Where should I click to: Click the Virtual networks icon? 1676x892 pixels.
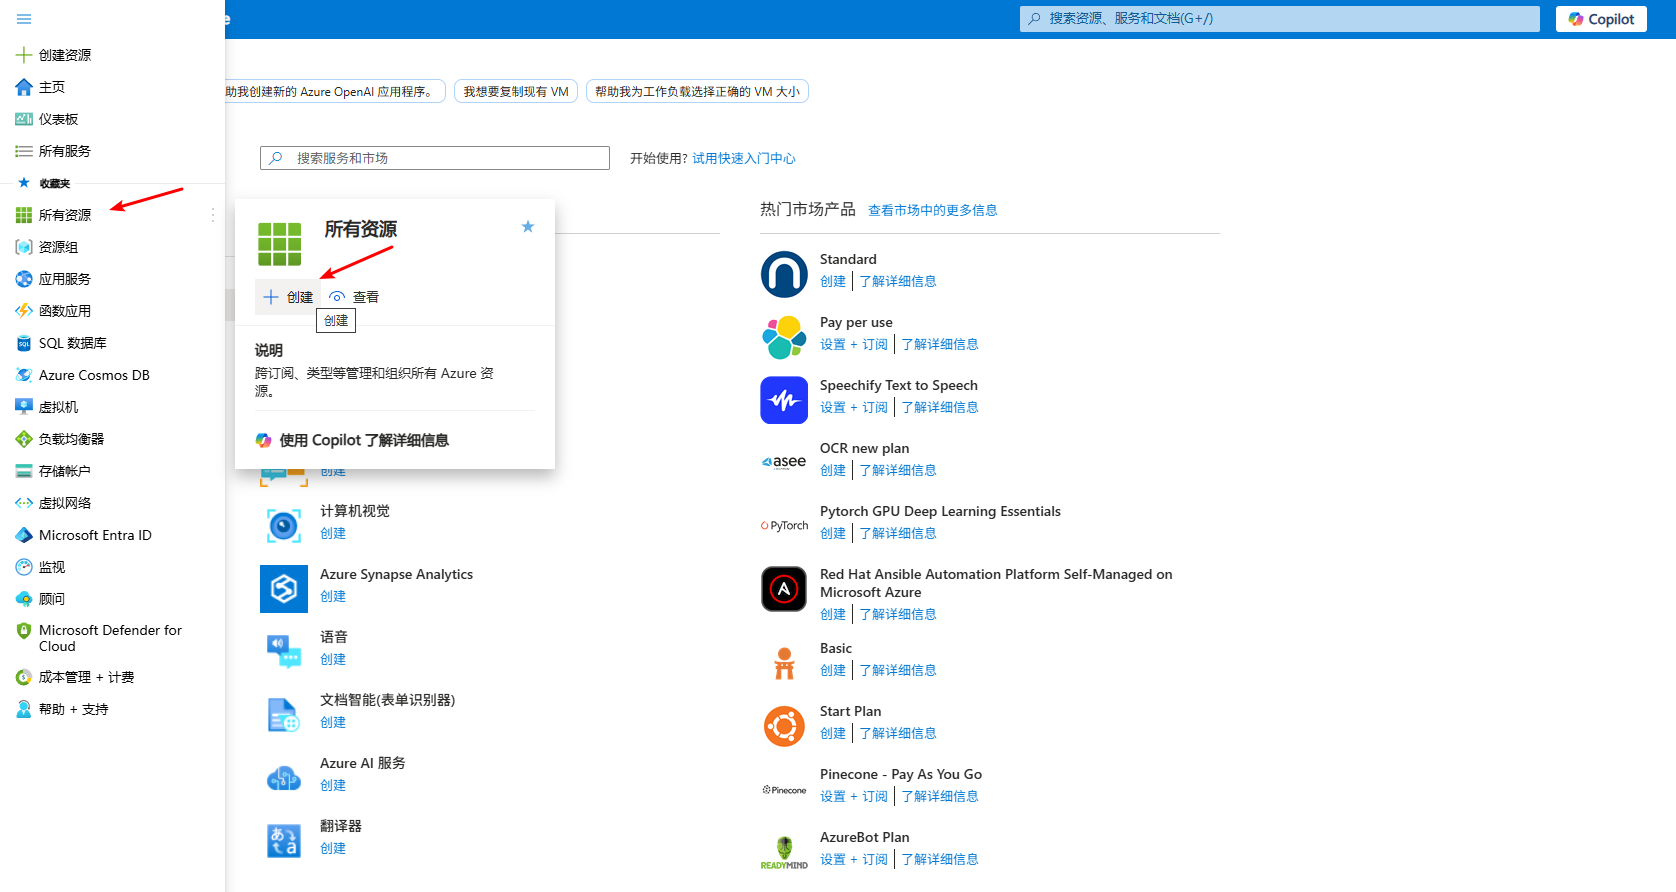click(24, 503)
